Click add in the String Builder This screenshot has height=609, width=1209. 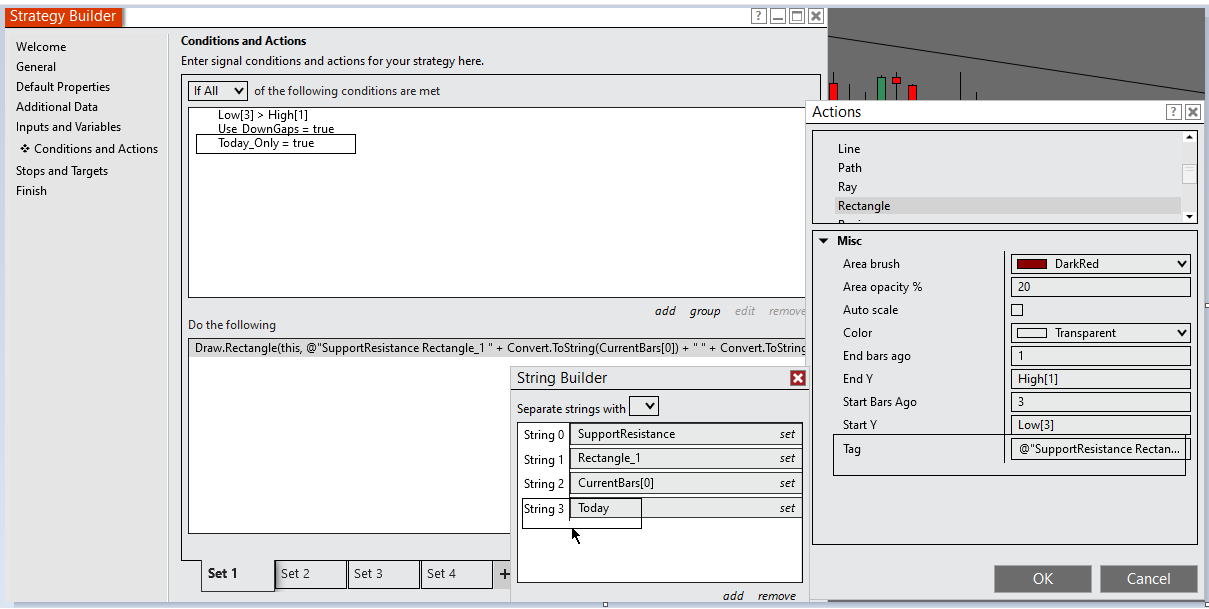pos(733,596)
